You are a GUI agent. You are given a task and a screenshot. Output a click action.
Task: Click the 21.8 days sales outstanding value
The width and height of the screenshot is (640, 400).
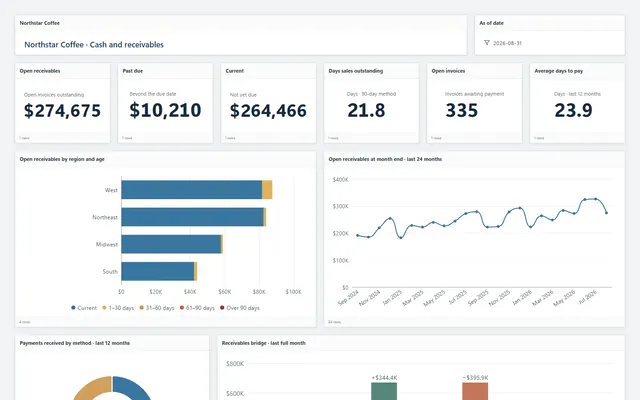click(x=366, y=110)
